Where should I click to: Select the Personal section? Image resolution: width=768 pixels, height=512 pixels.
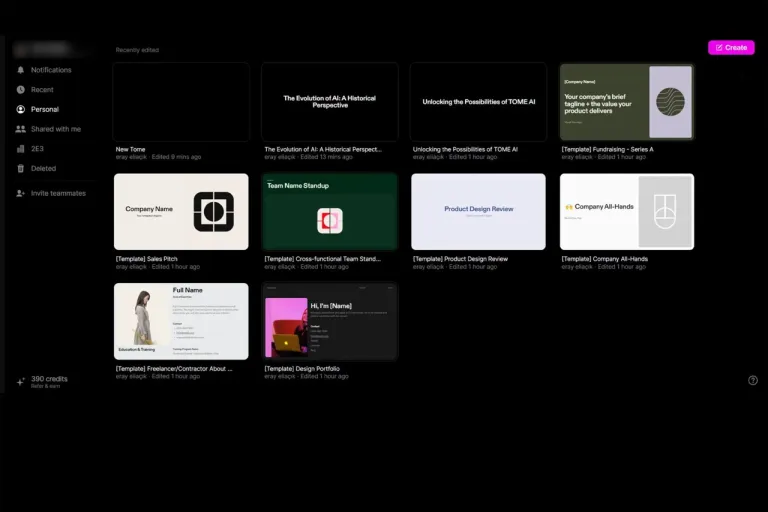(x=45, y=109)
